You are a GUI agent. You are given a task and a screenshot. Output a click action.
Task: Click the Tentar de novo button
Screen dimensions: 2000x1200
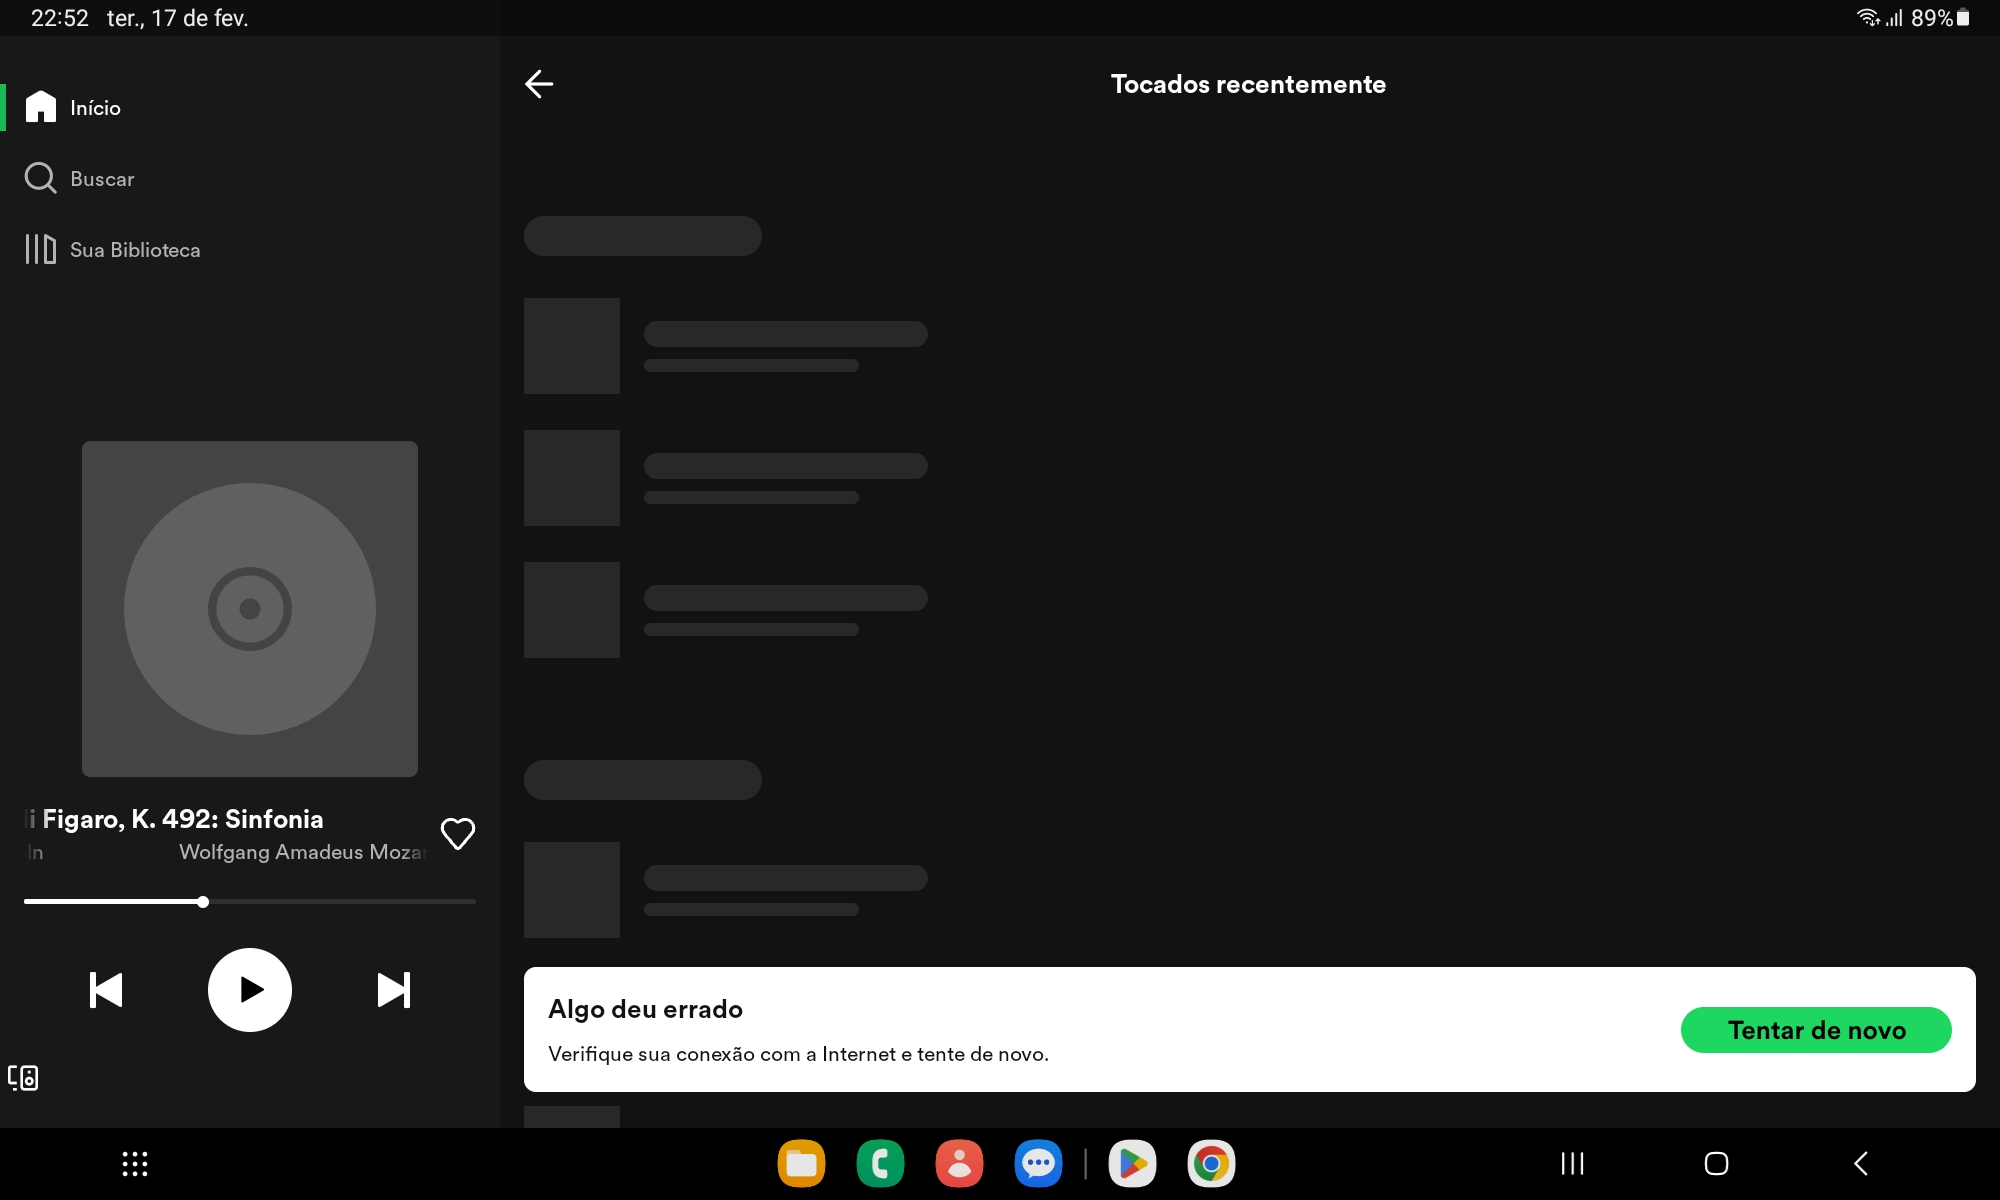[x=1815, y=1030]
